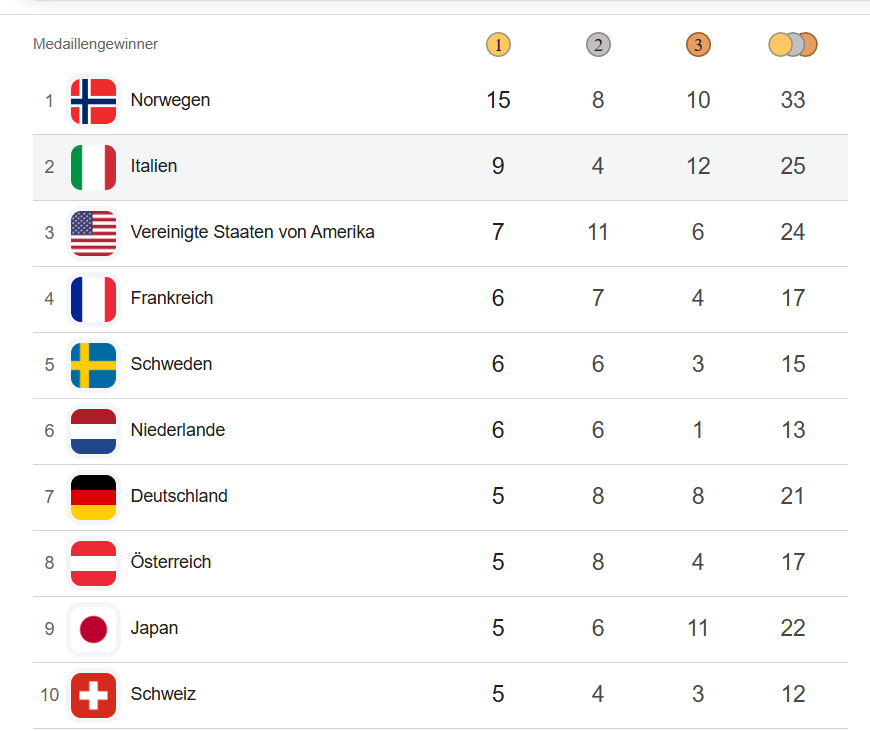870x731 pixels.
Task: Click the United States flag icon
Action: click(93, 233)
